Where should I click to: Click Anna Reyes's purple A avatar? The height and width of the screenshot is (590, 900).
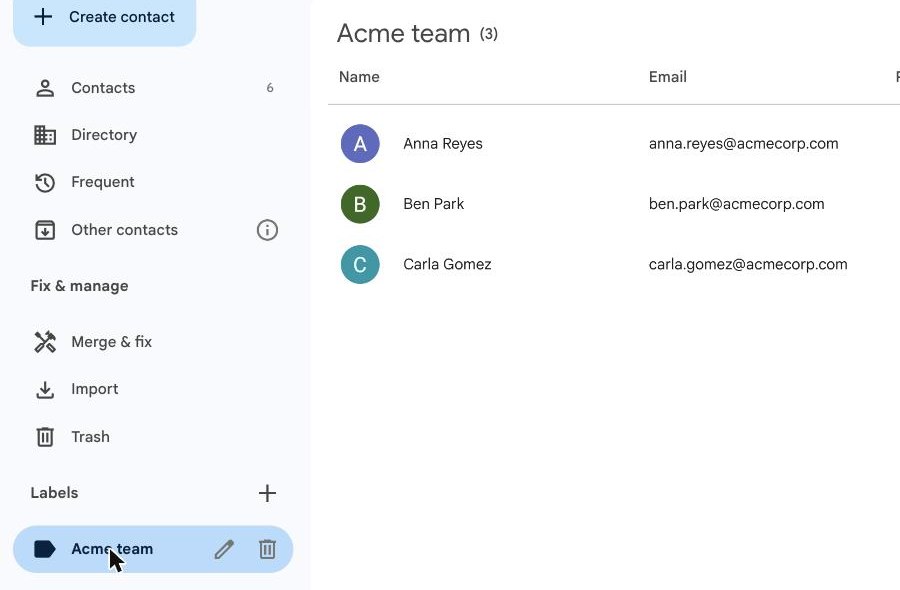click(360, 143)
